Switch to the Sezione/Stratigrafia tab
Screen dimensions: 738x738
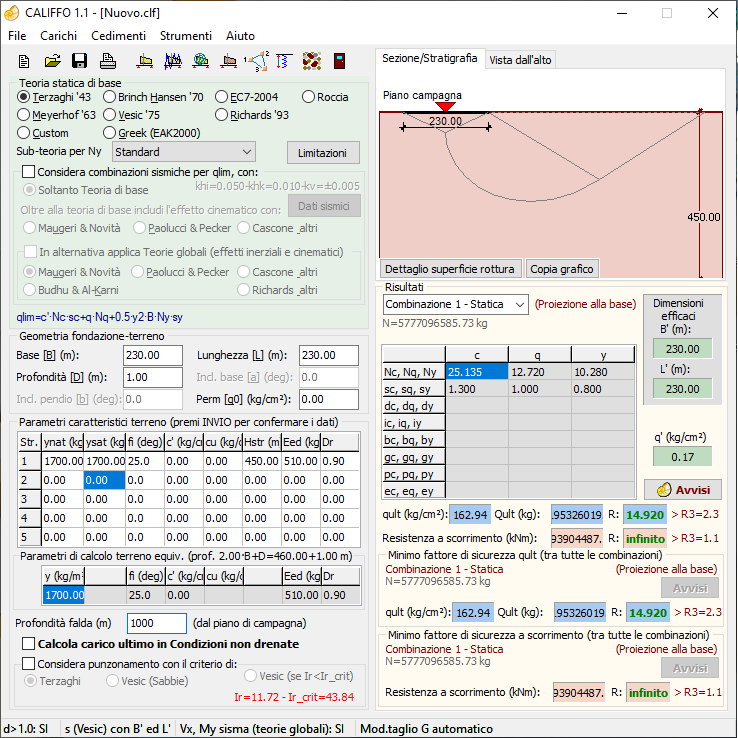(430, 58)
